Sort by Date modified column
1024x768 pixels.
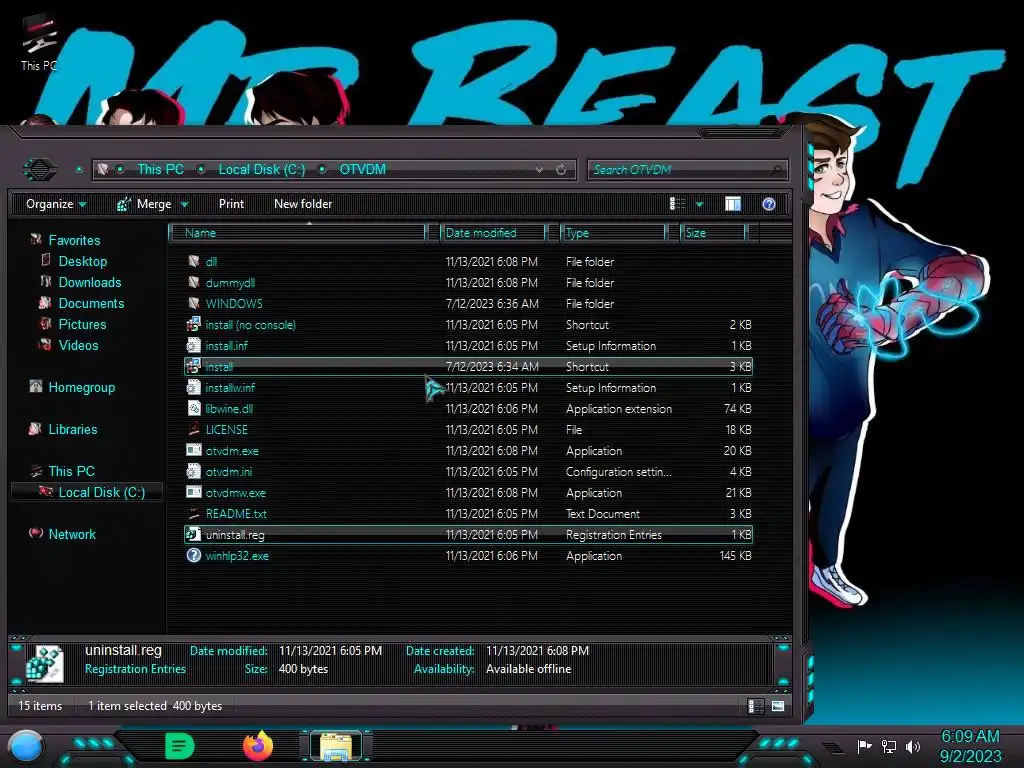tap(493, 232)
